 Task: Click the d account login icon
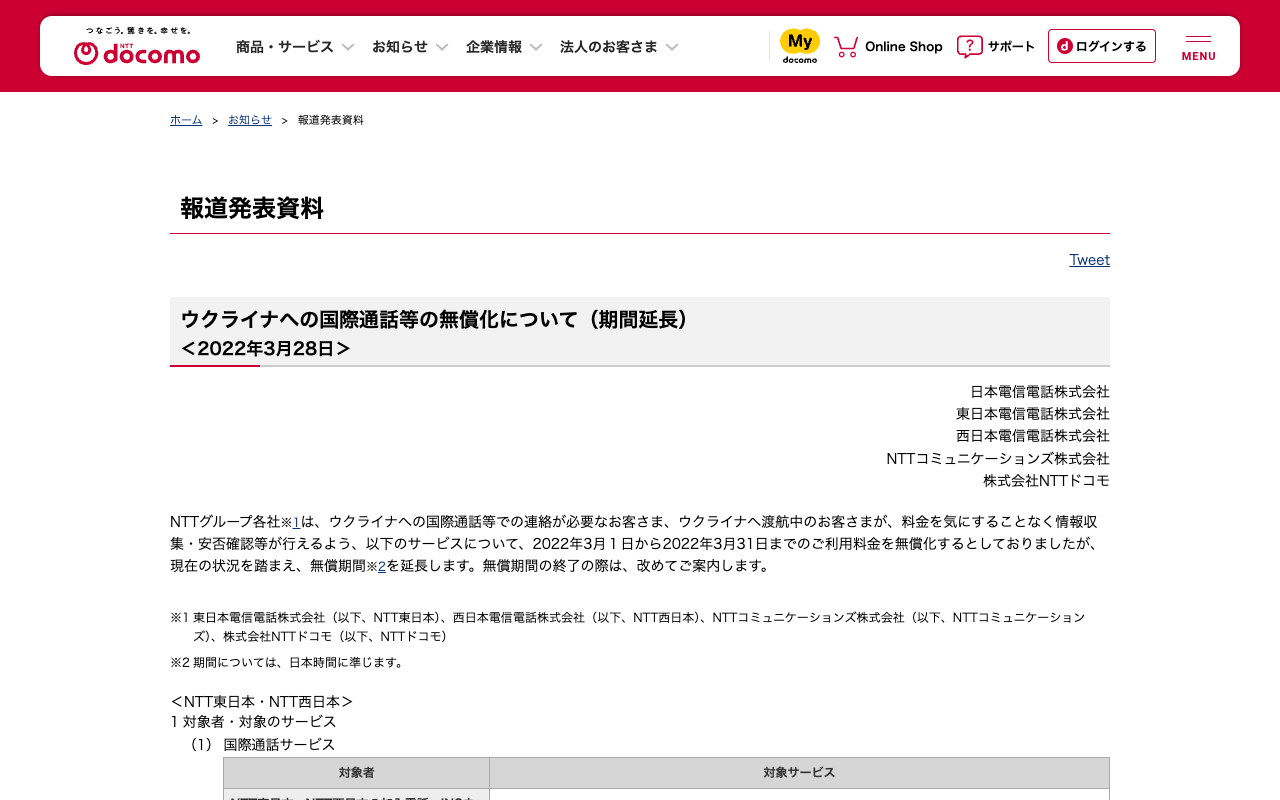tap(1065, 46)
